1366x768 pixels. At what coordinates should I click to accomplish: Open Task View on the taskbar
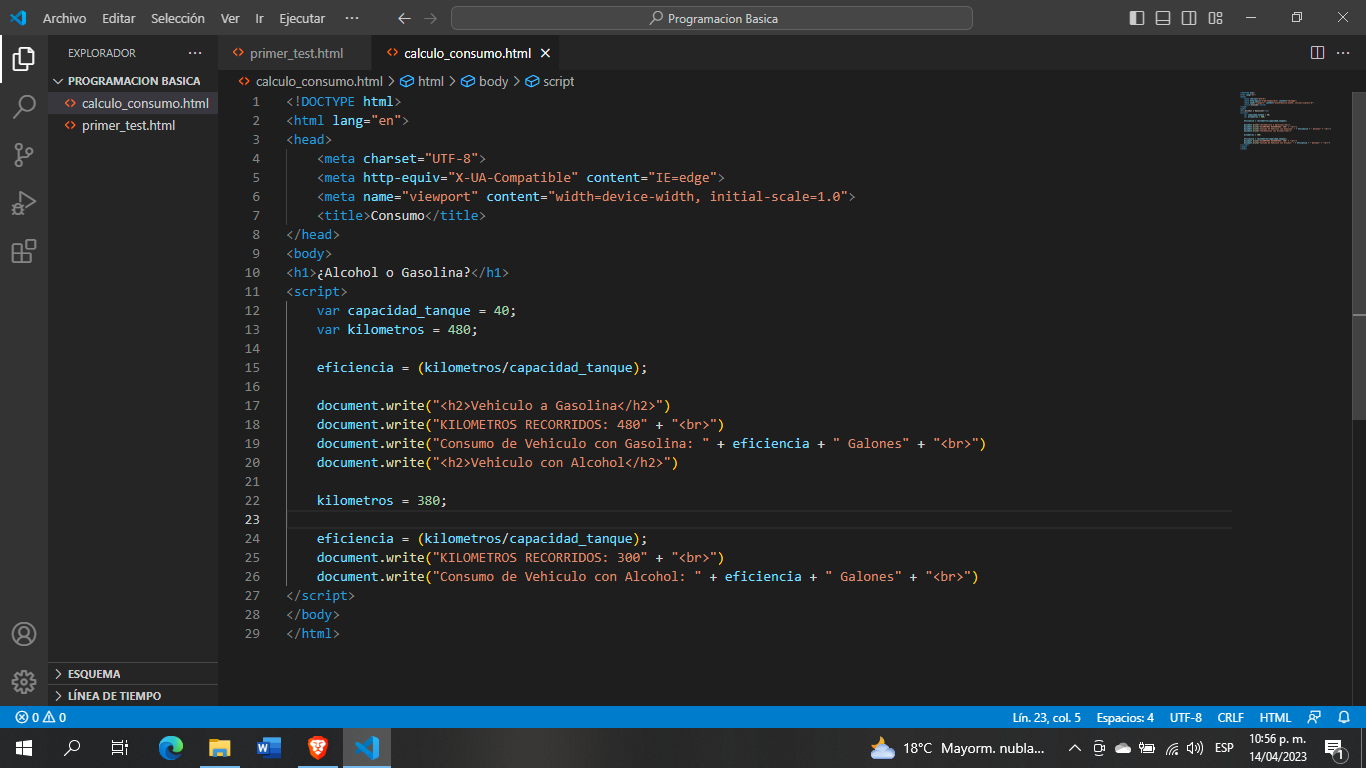[x=120, y=747]
